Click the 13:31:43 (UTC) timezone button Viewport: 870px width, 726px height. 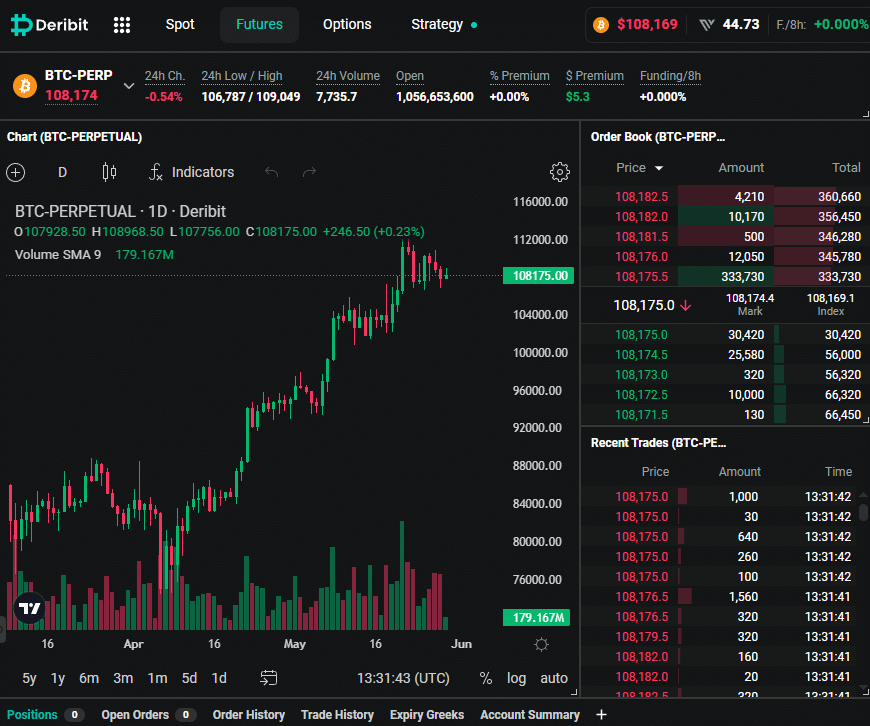tap(403, 678)
